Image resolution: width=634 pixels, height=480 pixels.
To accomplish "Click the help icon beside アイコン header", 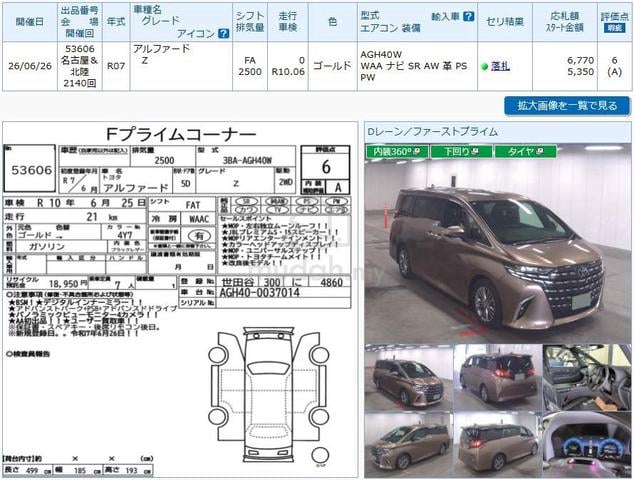I will click(223, 34).
